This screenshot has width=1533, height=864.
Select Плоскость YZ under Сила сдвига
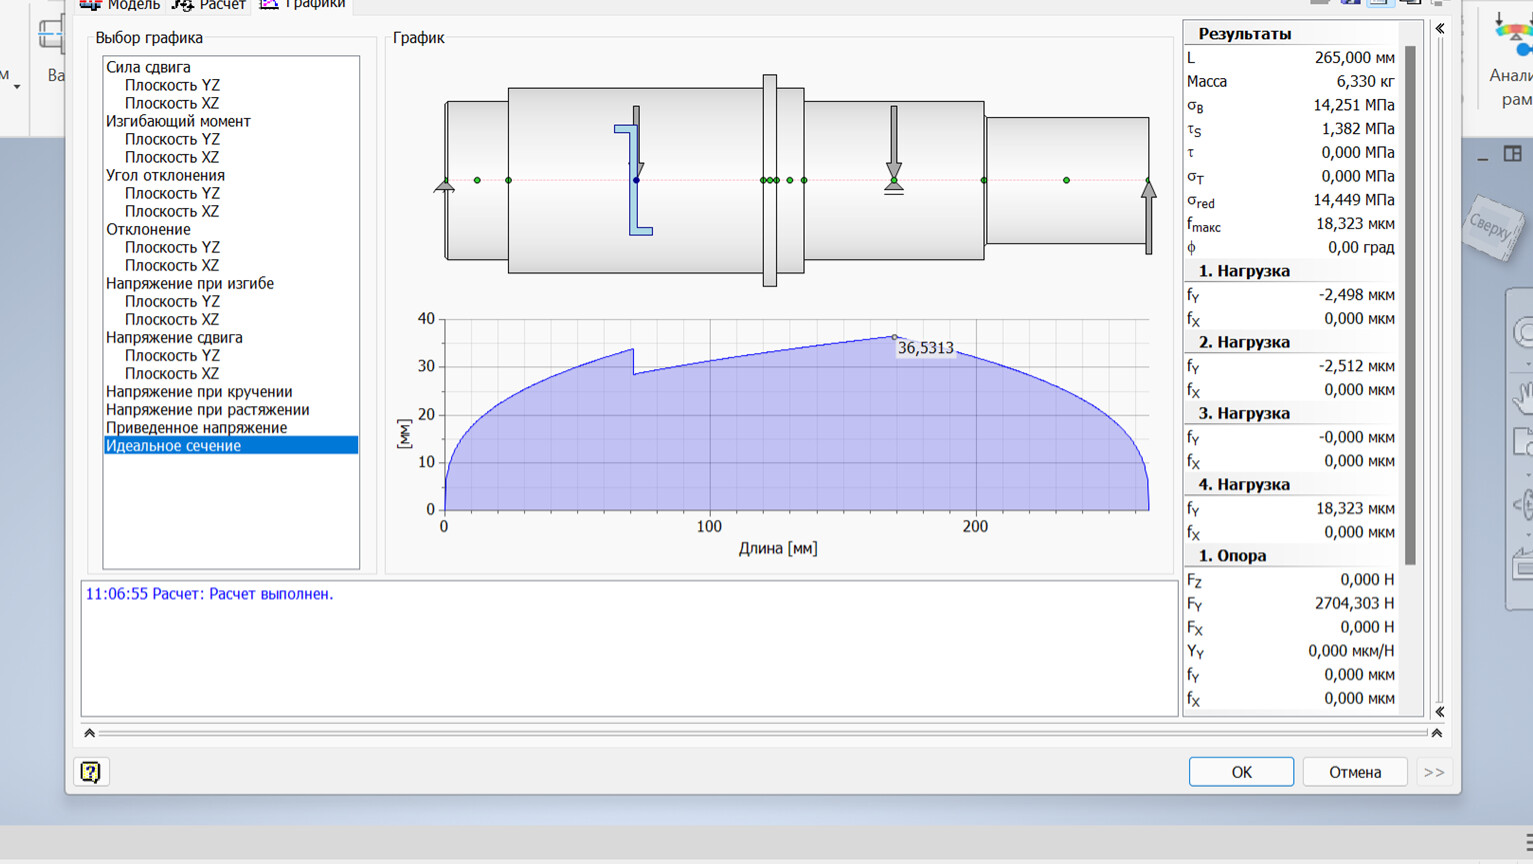(x=172, y=85)
